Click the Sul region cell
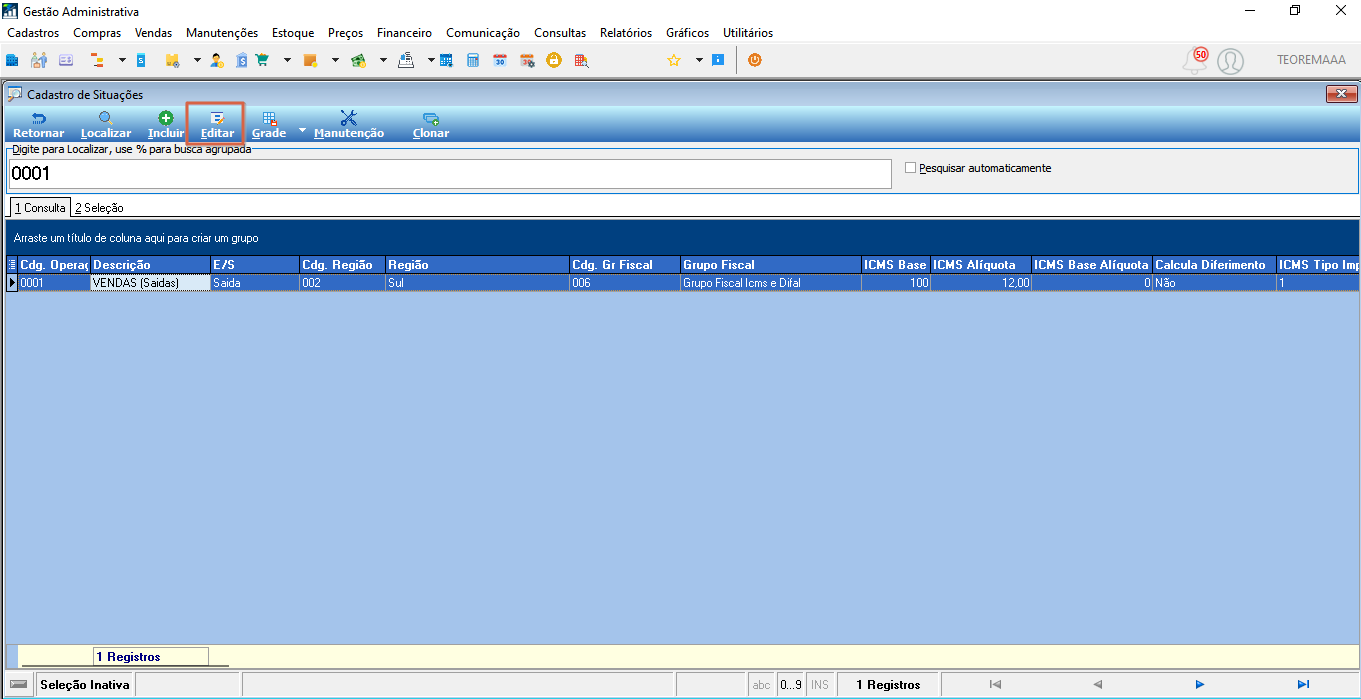 476,283
